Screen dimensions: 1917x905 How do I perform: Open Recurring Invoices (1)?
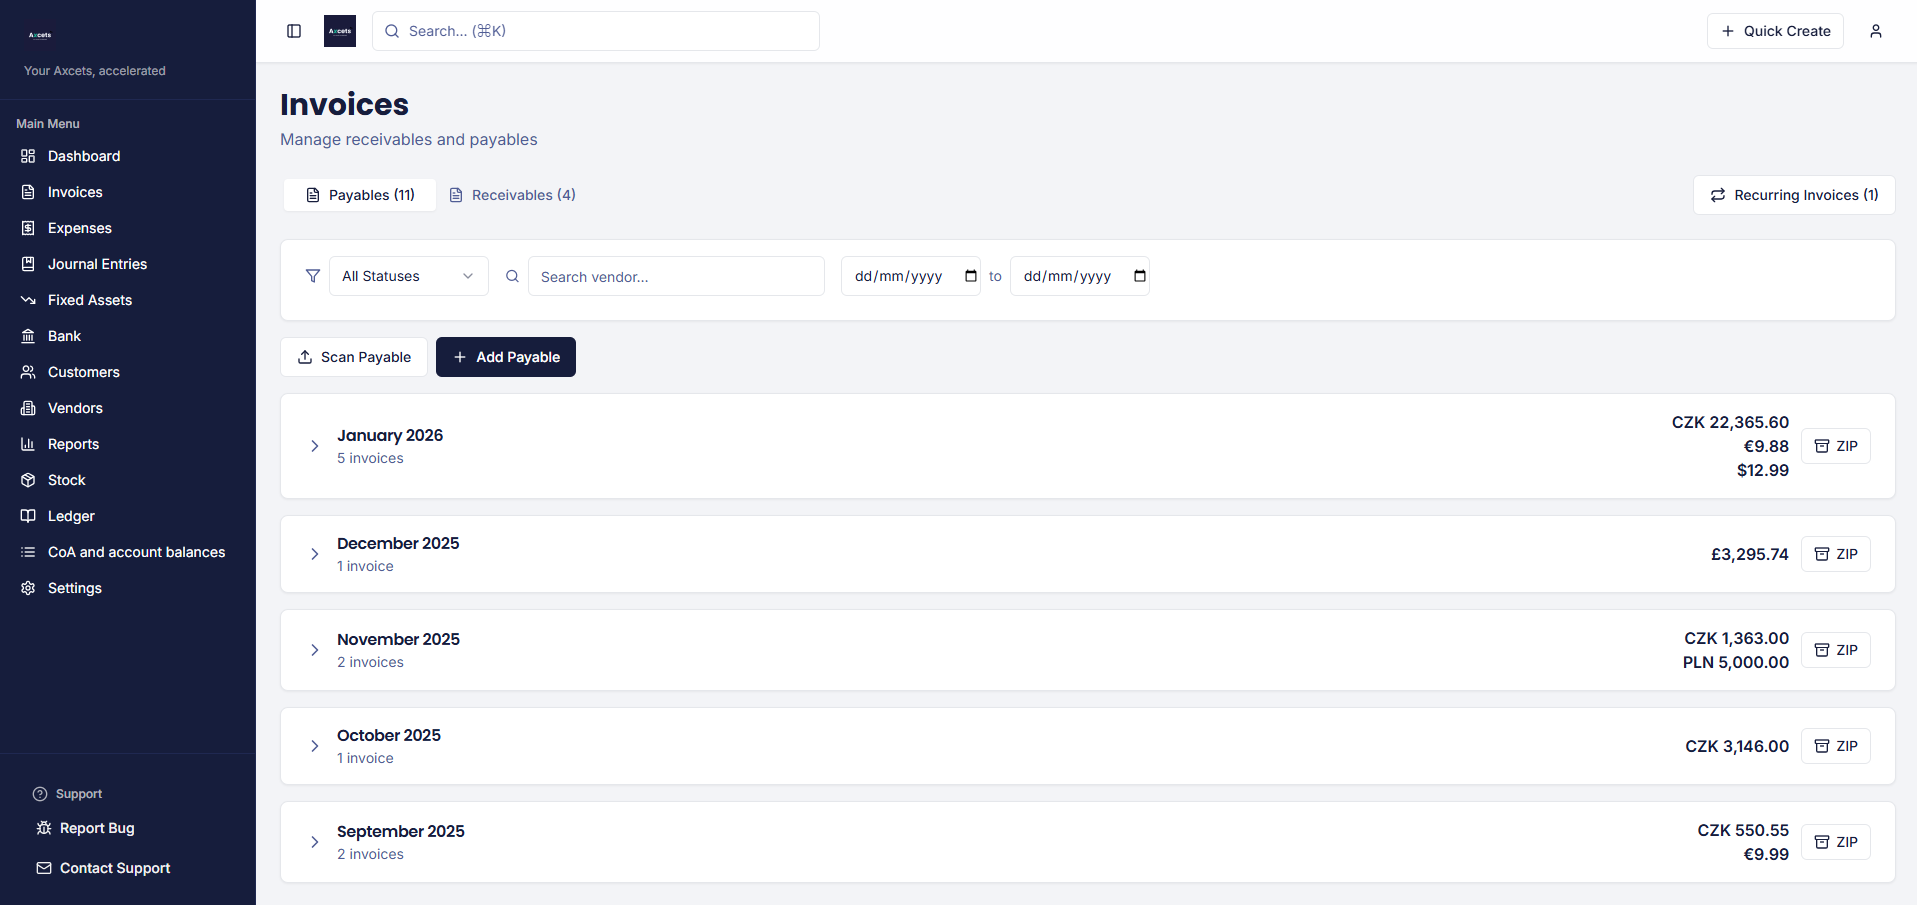(x=1794, y=195)
